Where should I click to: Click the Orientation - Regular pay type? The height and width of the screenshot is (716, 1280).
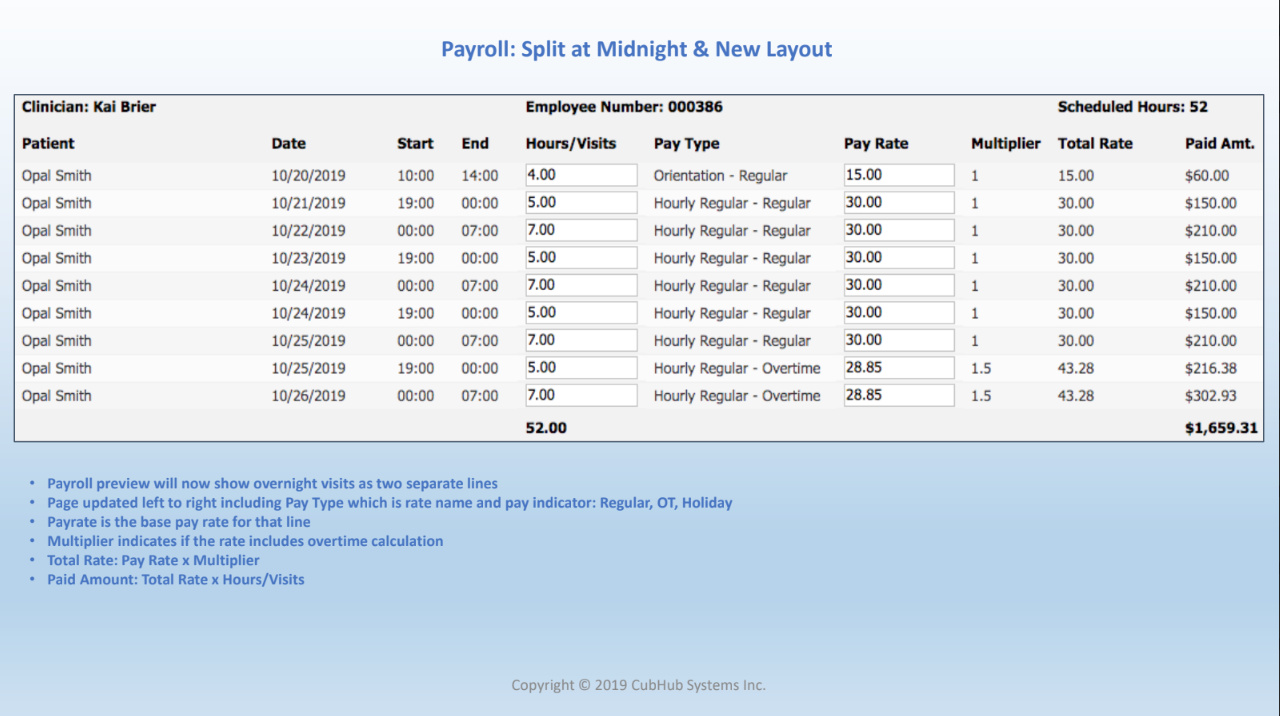[x=720, y=175]
